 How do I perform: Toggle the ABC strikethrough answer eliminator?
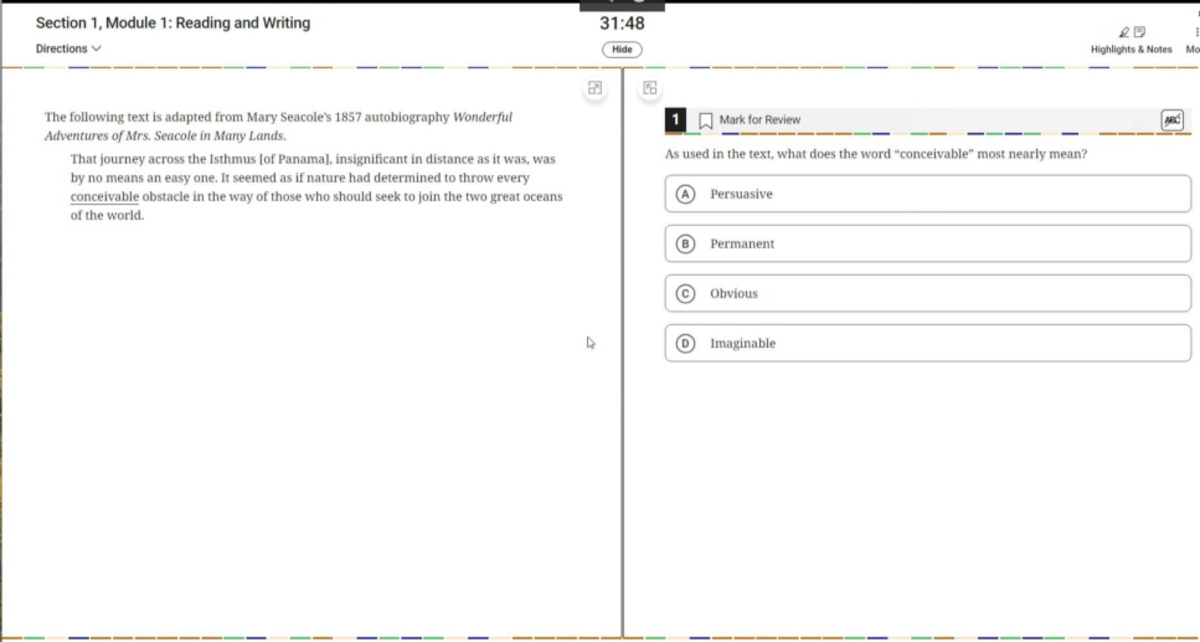pos(1172,120)
